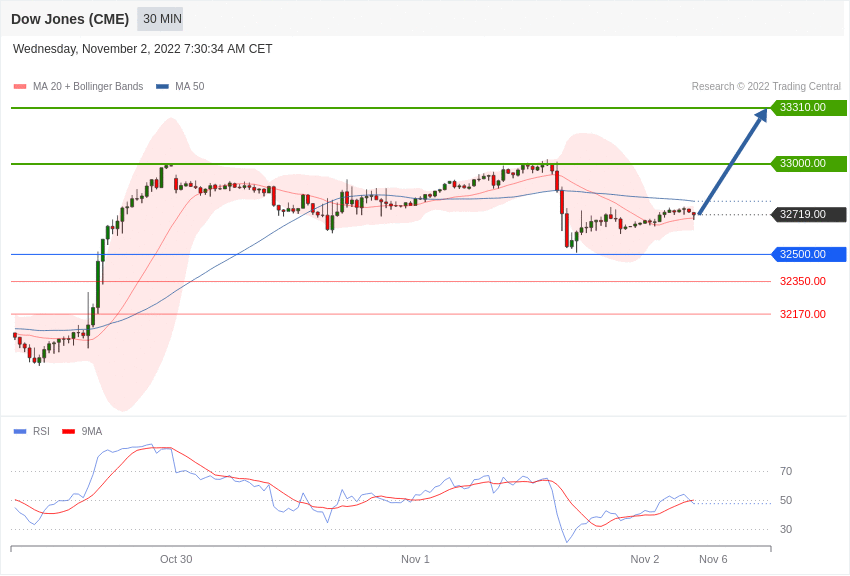Click the pink MA 20 color swatch
The height and width of the screenshot is (576, 850).
tap(20, 86)
